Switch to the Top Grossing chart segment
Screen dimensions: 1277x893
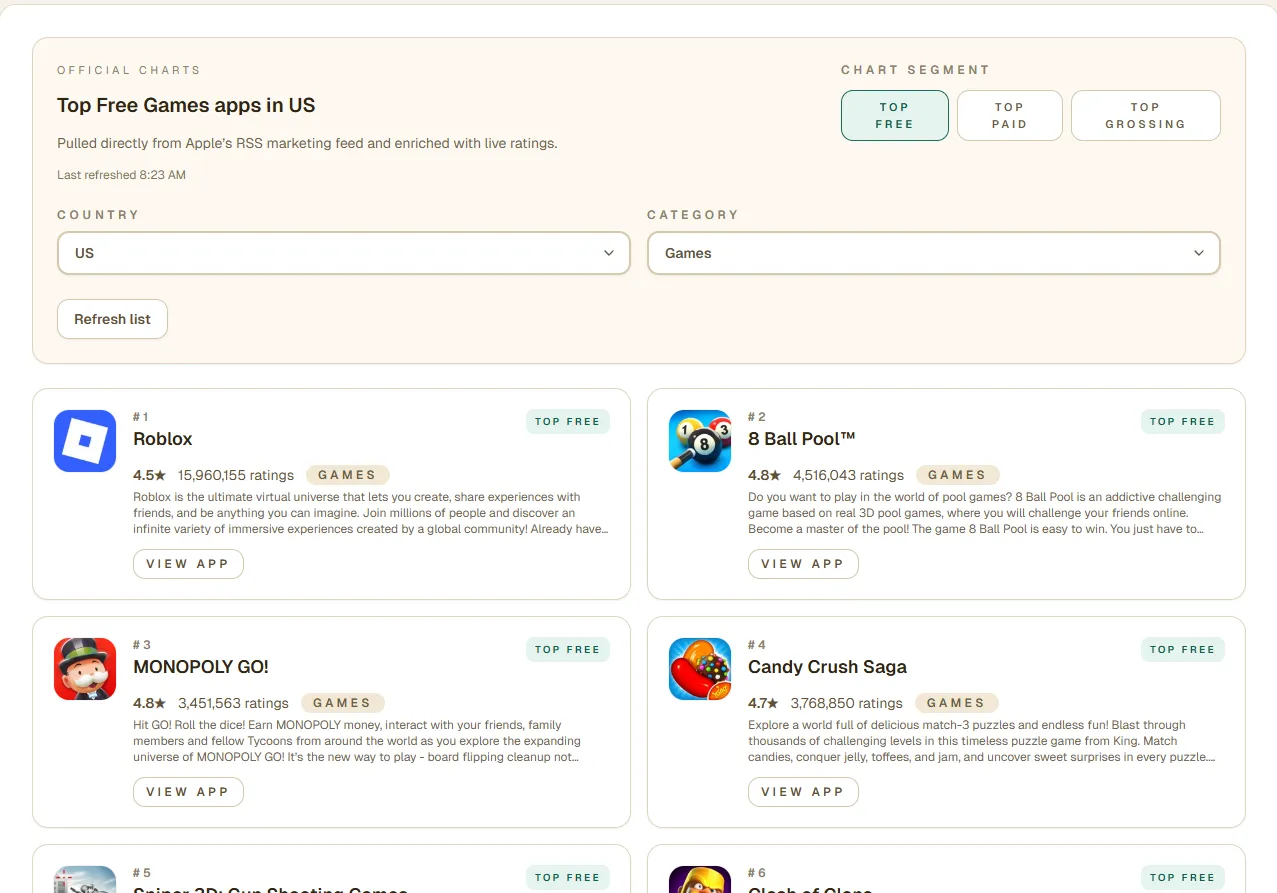(1145, 116)
